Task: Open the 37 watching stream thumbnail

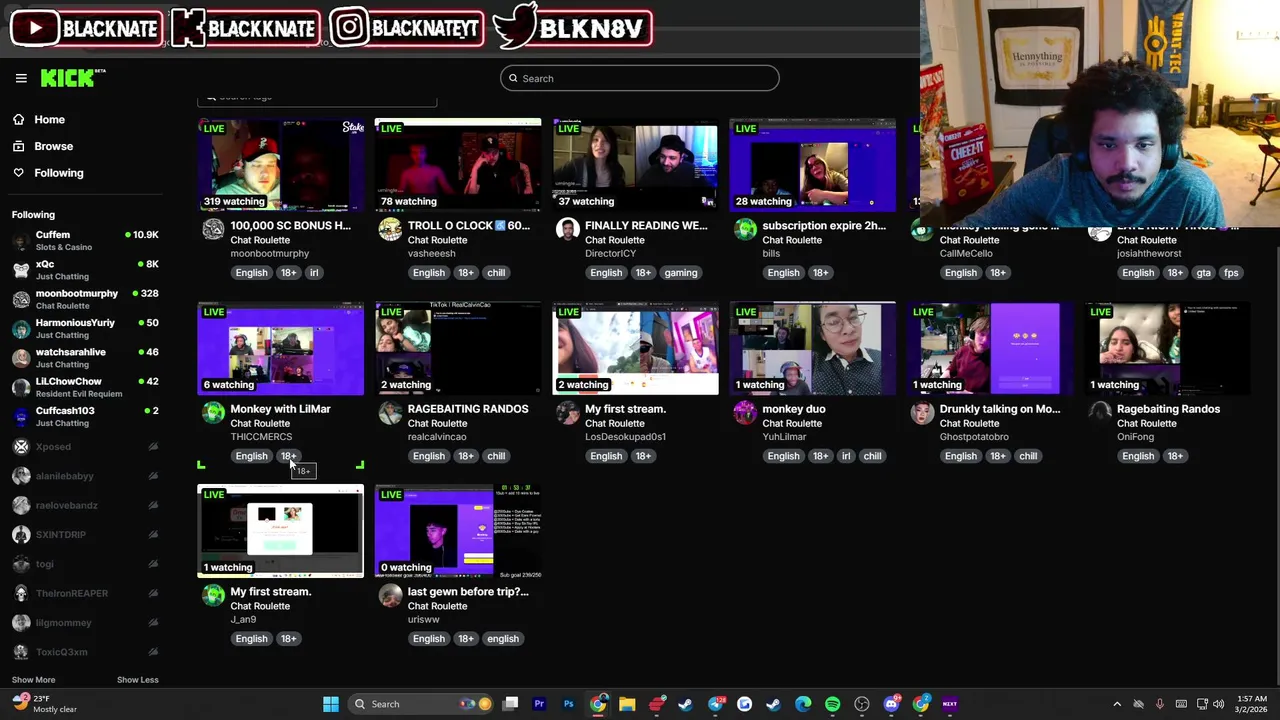Action: point(635,165)
